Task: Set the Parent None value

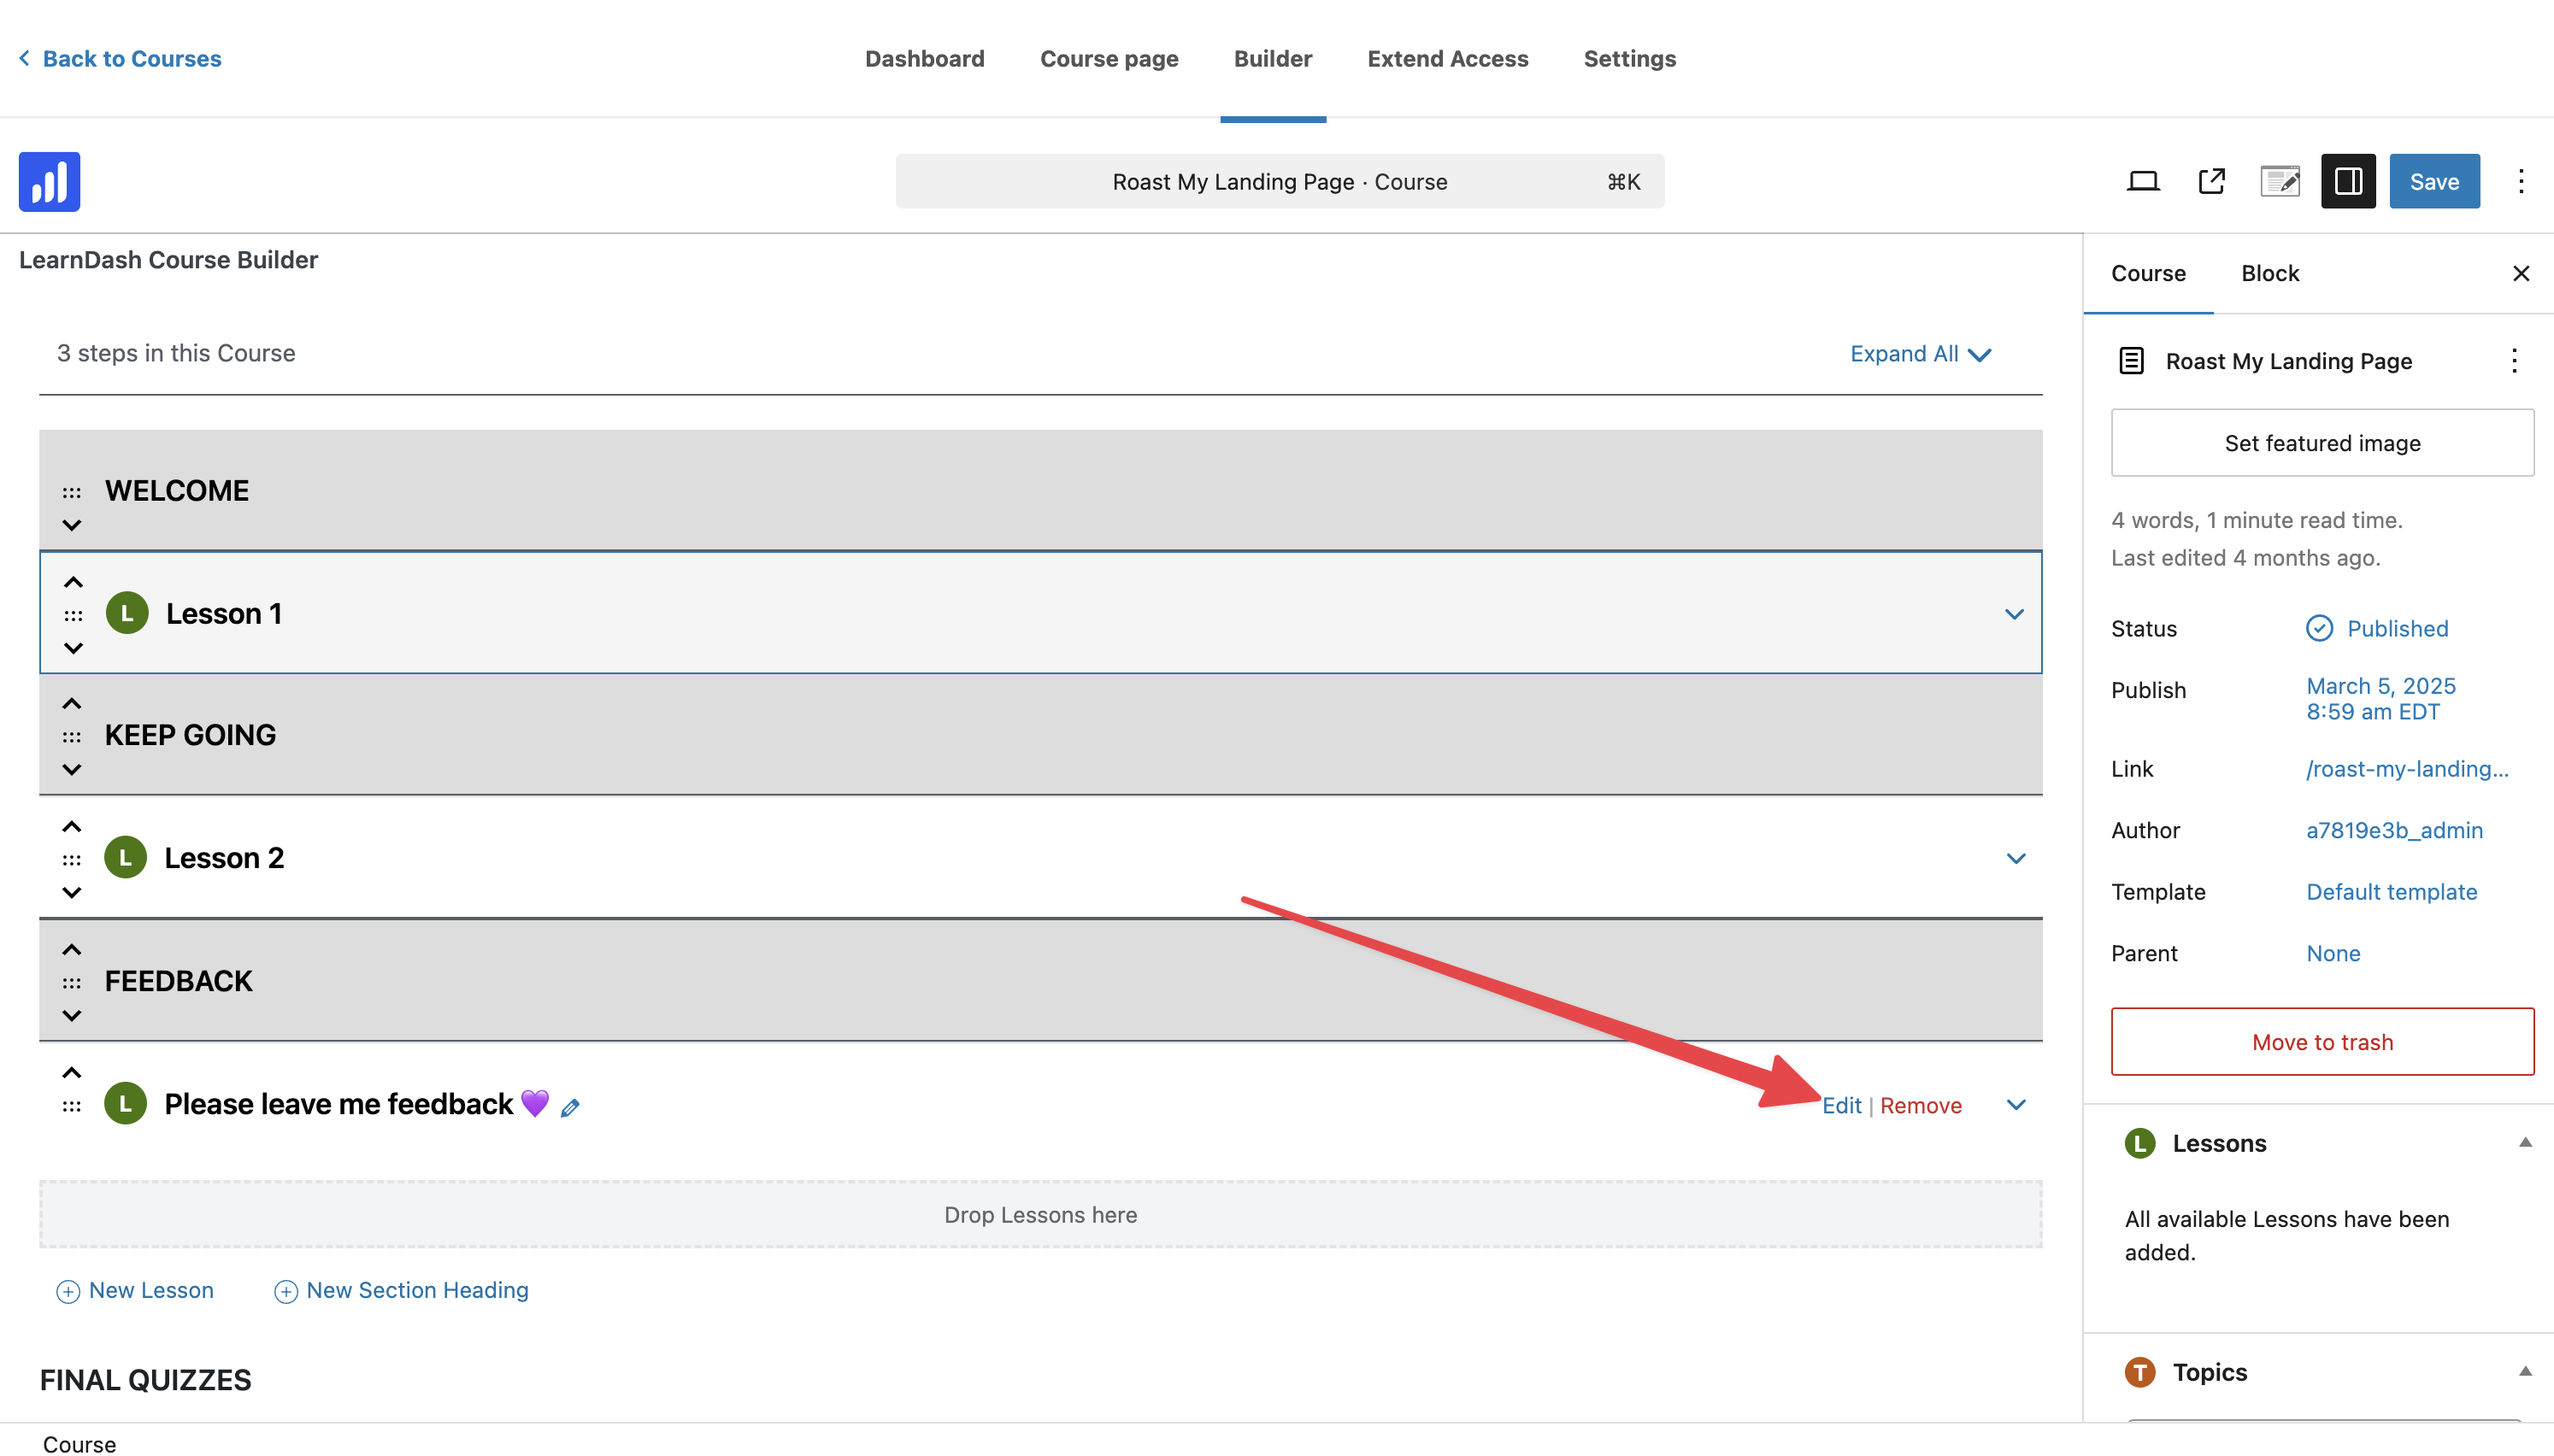Action: tap(2333, 953)
